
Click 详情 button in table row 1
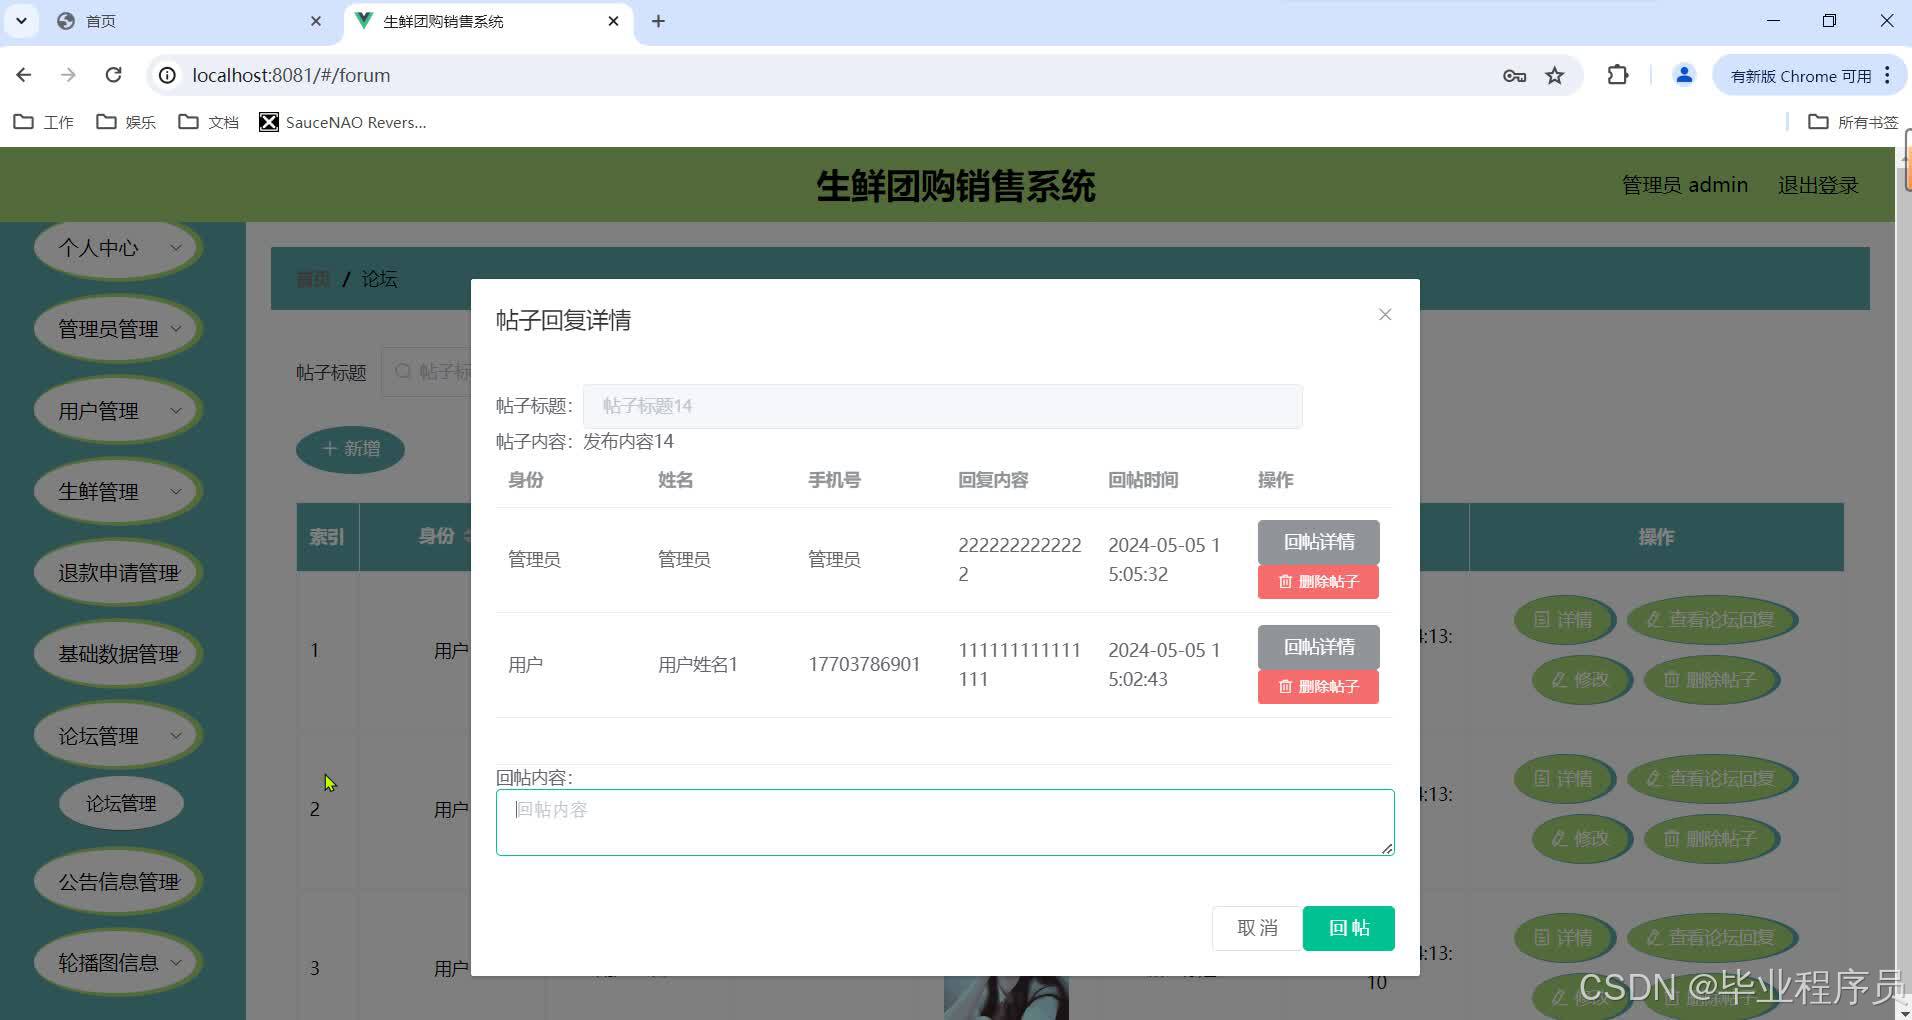[x=1563, y=620]
